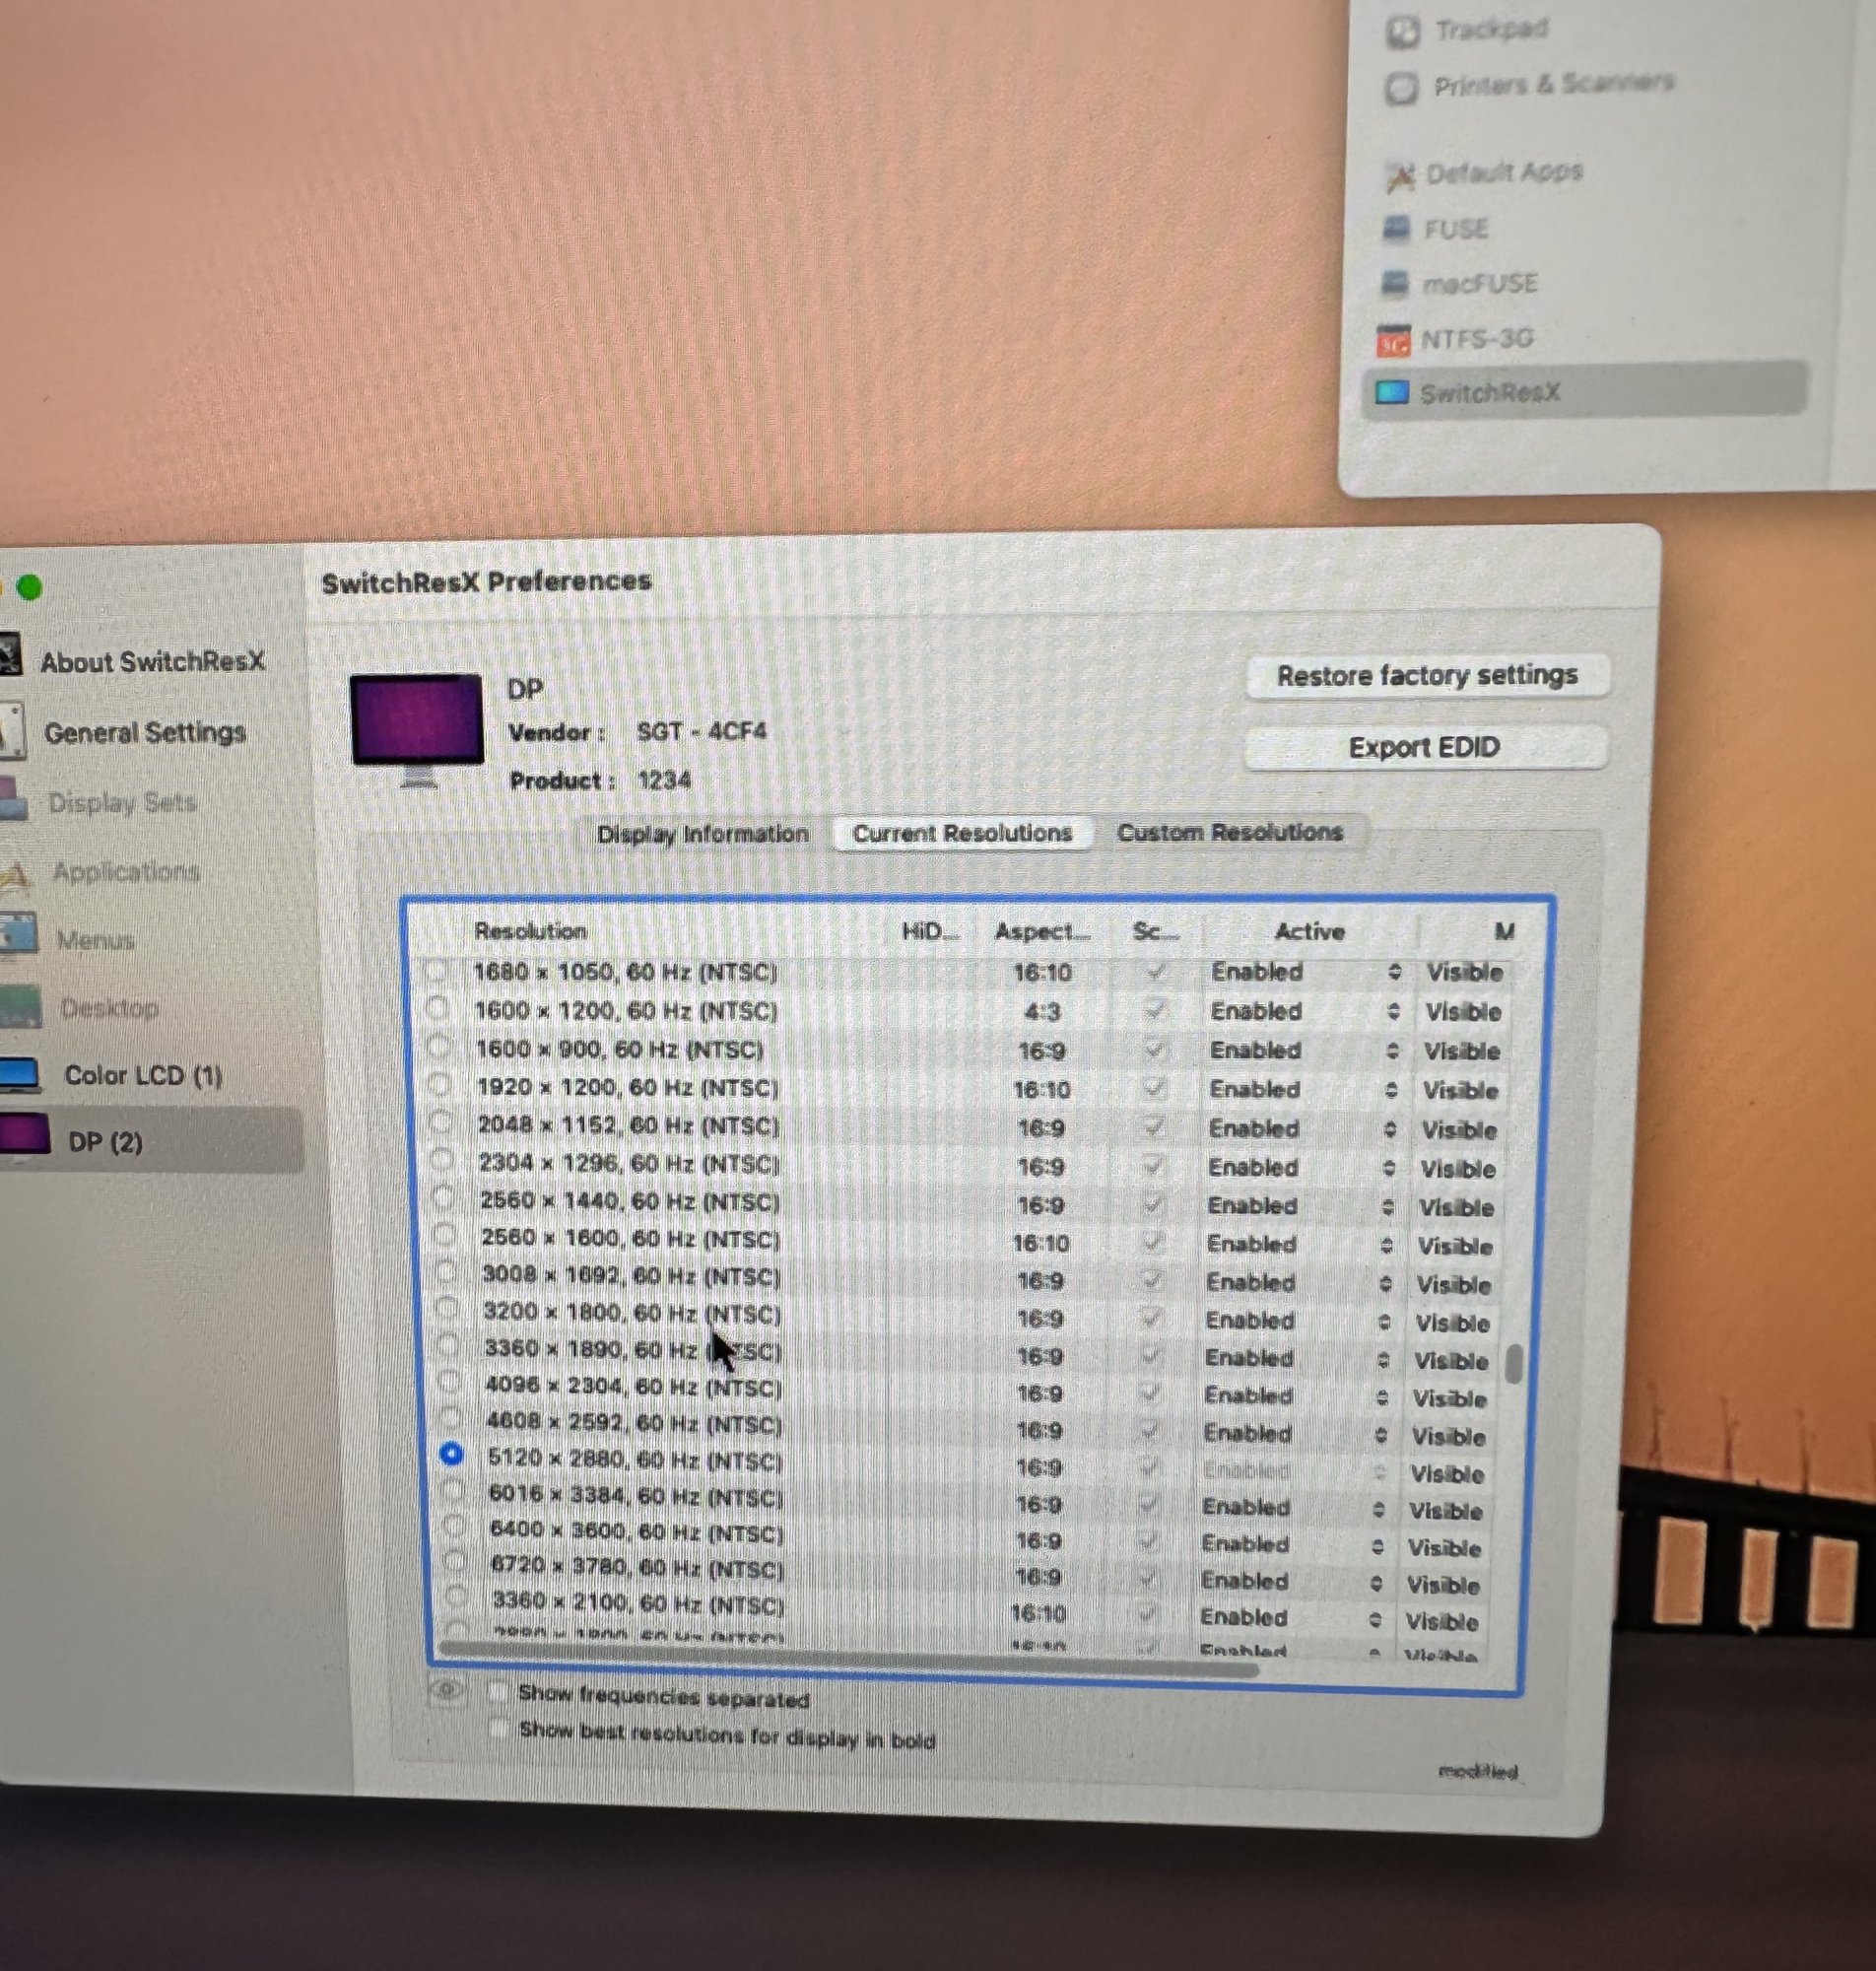Click the Sc... column header
Image resolution: width=1876 pixels, height=1971 pixels.
click(x=1155, y=932)
